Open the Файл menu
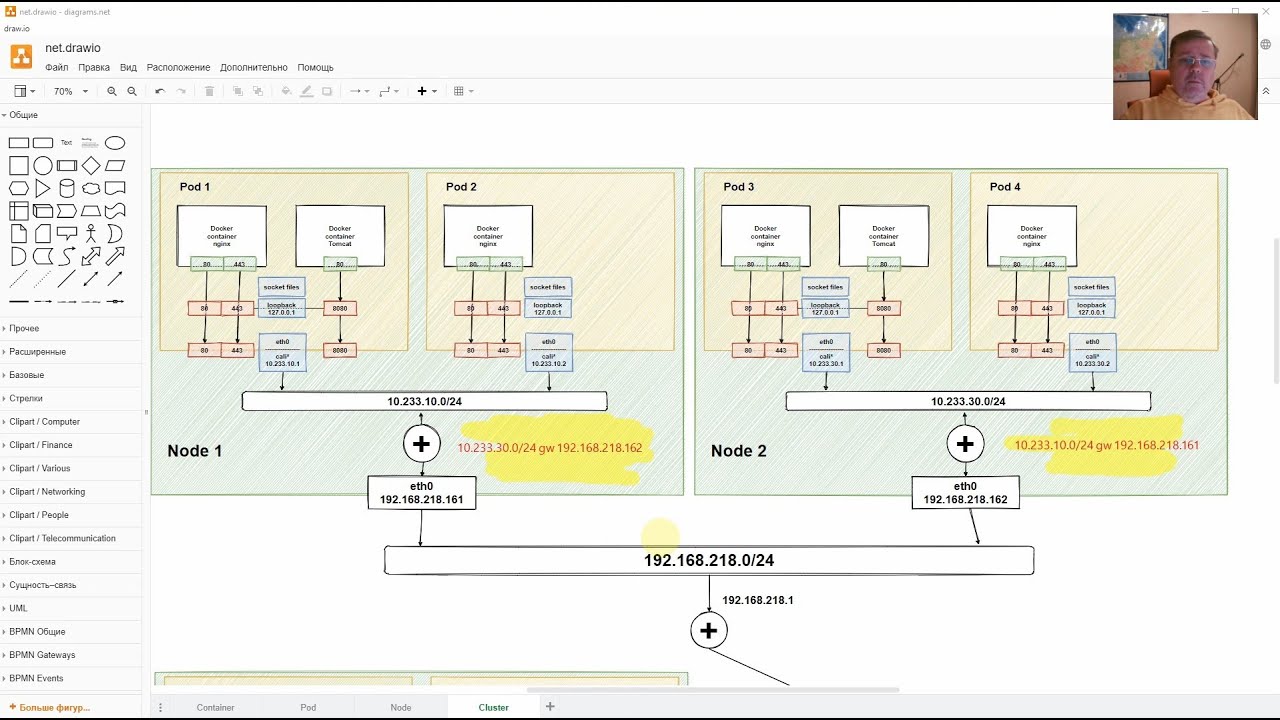Image resolution: width=1280 pixels, height=720 pixels. (56, 68)
